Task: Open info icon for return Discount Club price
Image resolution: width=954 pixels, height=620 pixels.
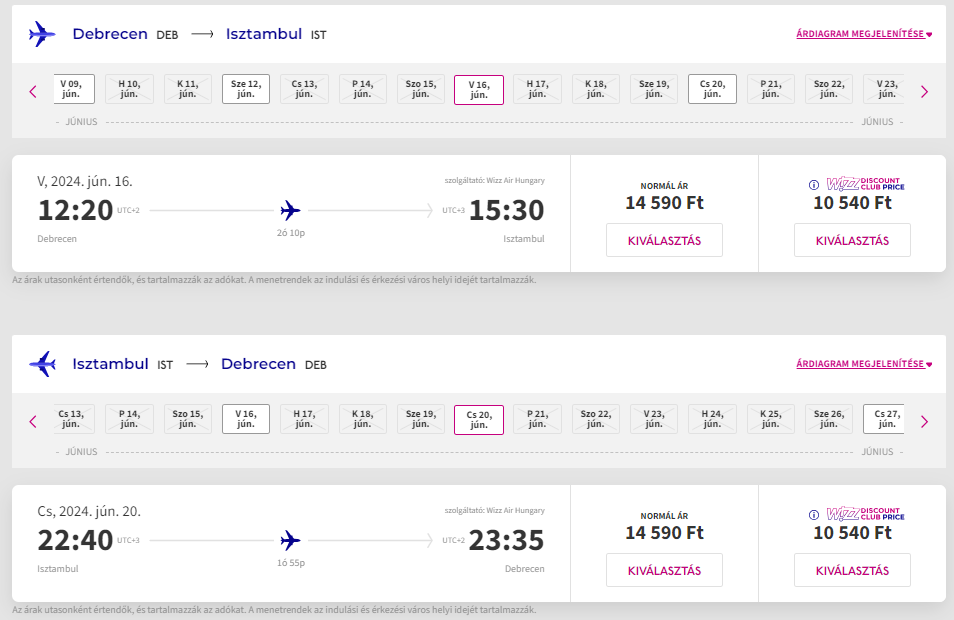Action: click(x=813, y=515)
